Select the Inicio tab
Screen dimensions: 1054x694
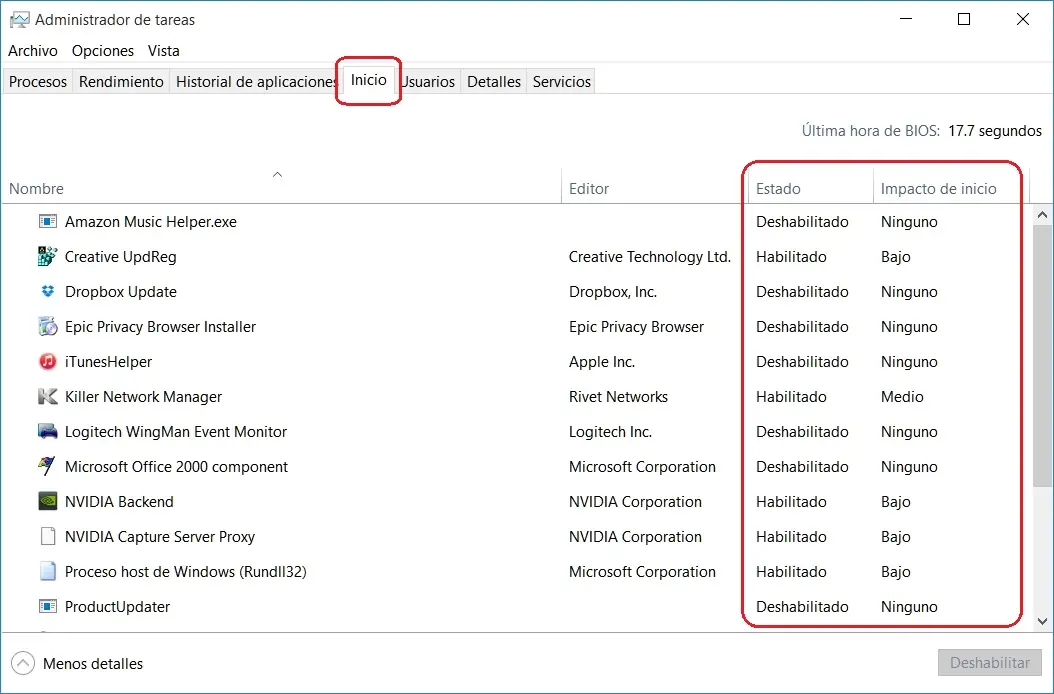click(x=368, y=80)
